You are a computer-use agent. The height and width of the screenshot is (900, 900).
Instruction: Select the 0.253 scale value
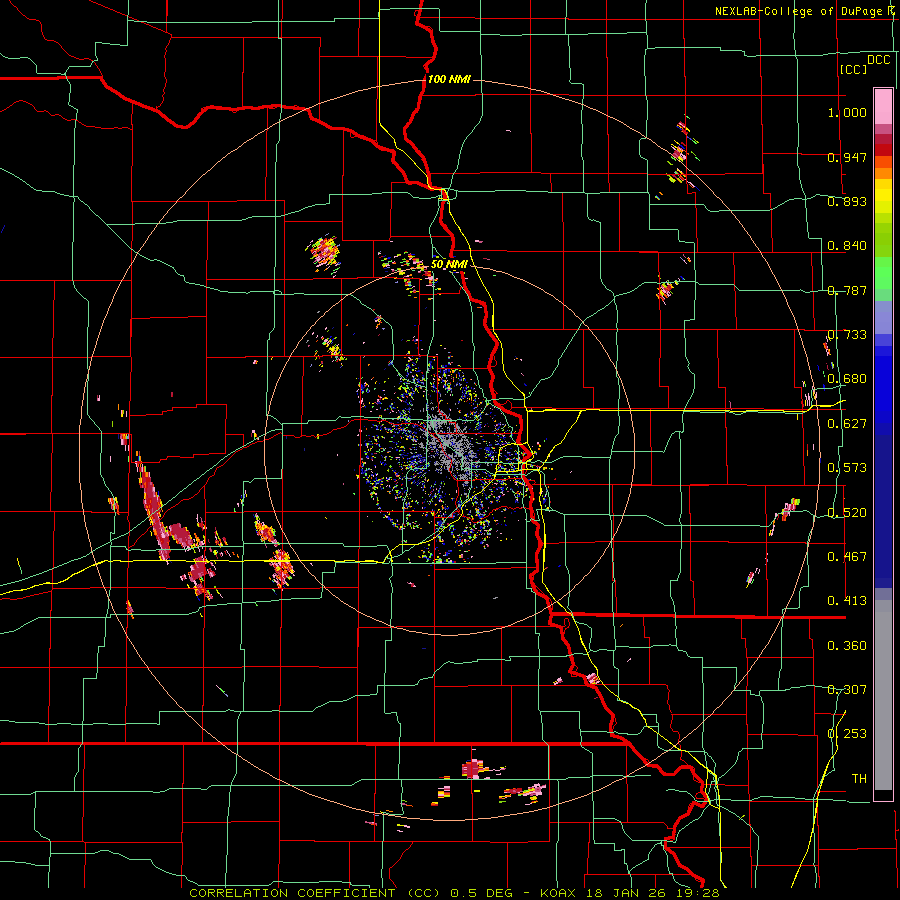tap(847, 734)
